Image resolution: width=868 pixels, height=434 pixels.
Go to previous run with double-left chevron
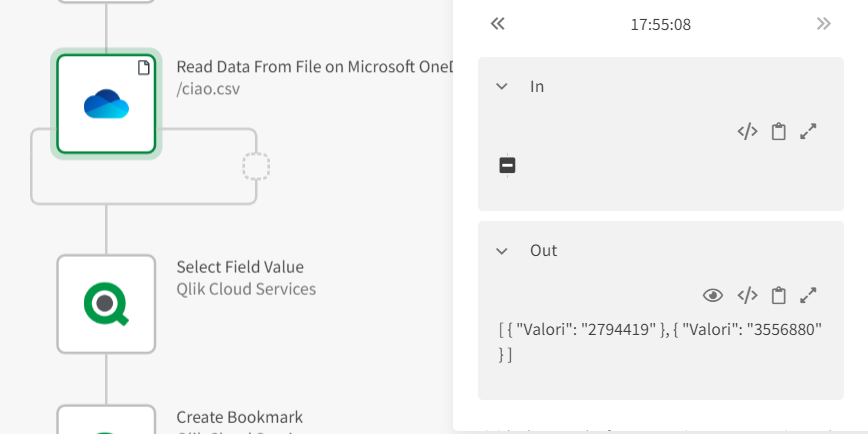[x=497, y=24]
